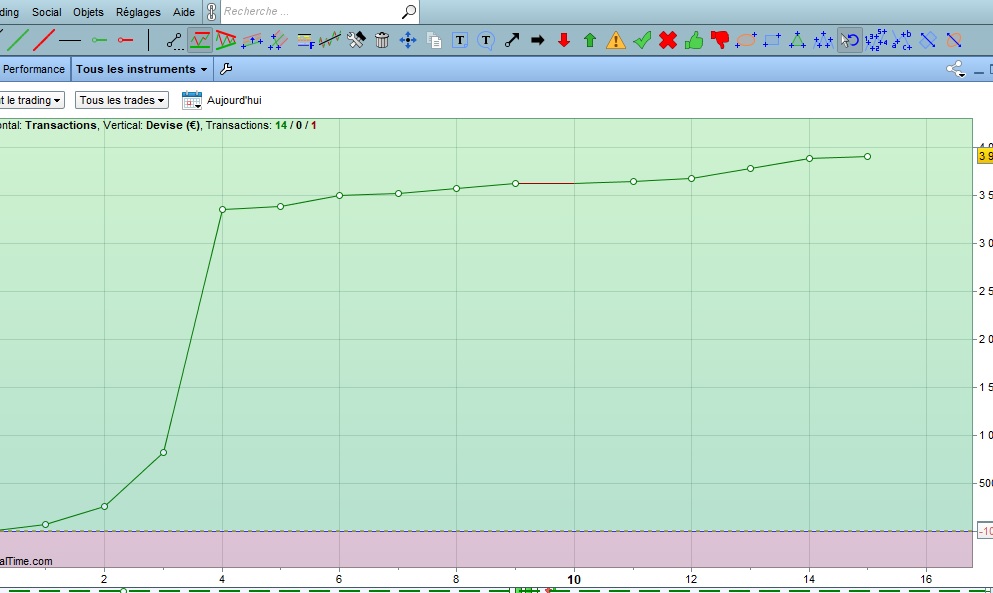Insert a green up arrow marker
This screenshot has width=993, height=593.
coord(590,41)
